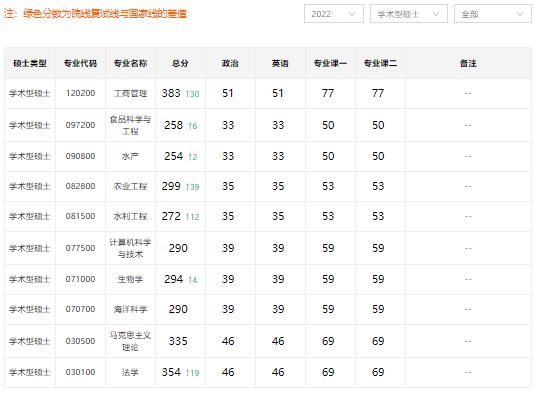Click the total score 258
The image size is (539, 394).
174,125
